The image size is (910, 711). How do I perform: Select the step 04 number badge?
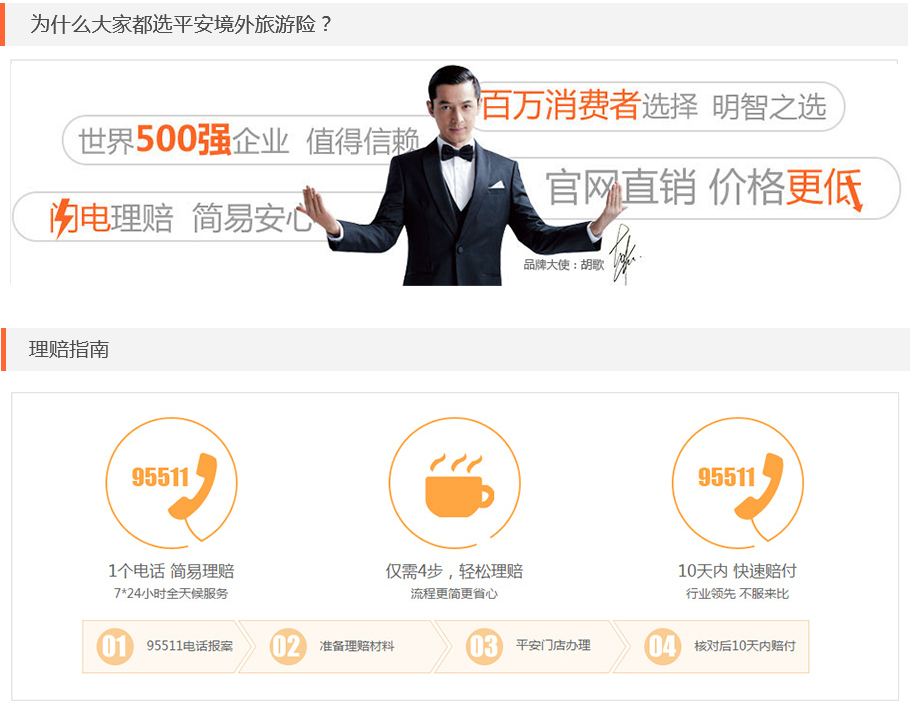coord(663,647)
